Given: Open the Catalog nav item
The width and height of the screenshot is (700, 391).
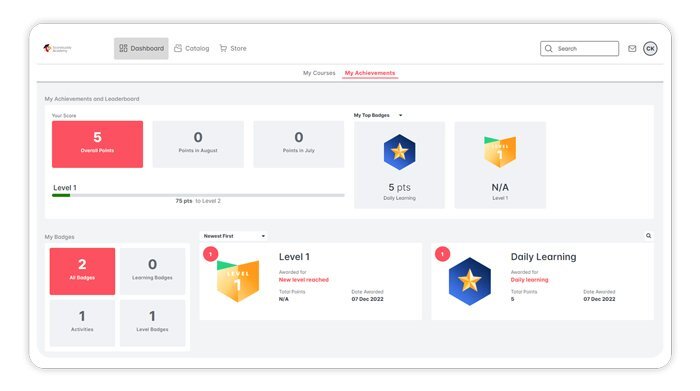Looking at the screenshot, I should [x=192, y=48].
